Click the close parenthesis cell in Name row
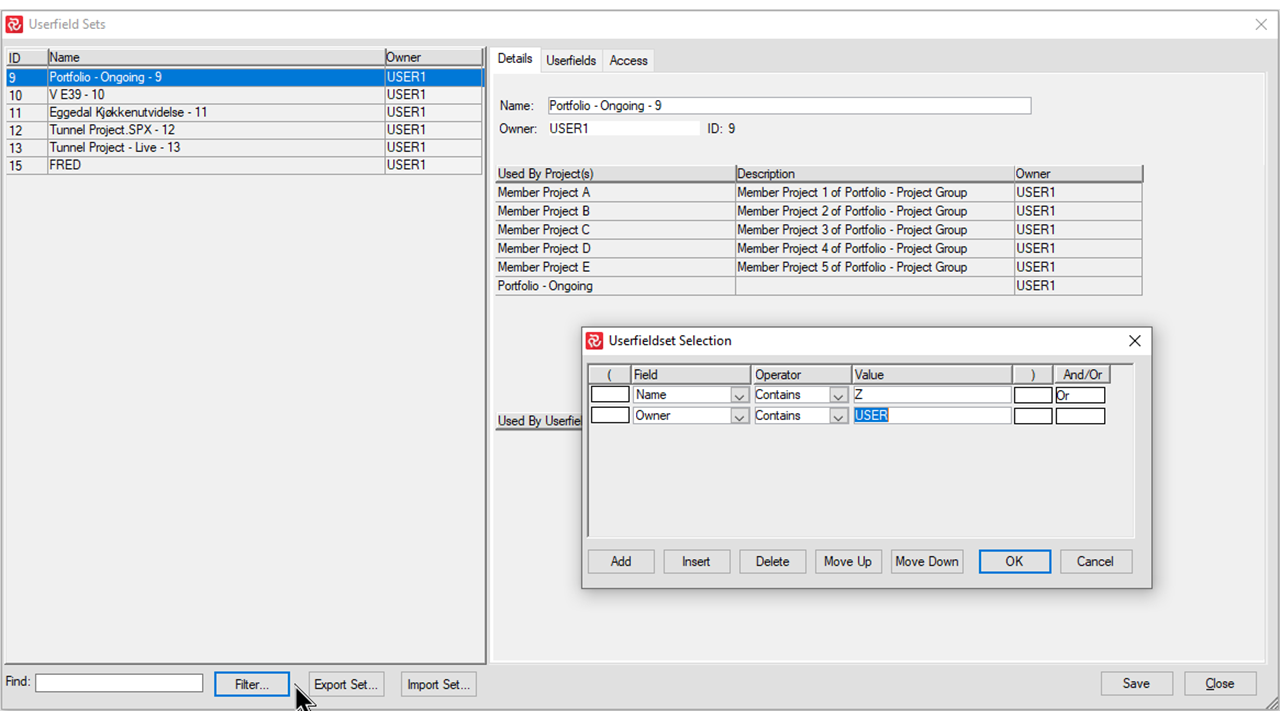This screenshot has width=1280, height=720. (x=1033, y=395)
